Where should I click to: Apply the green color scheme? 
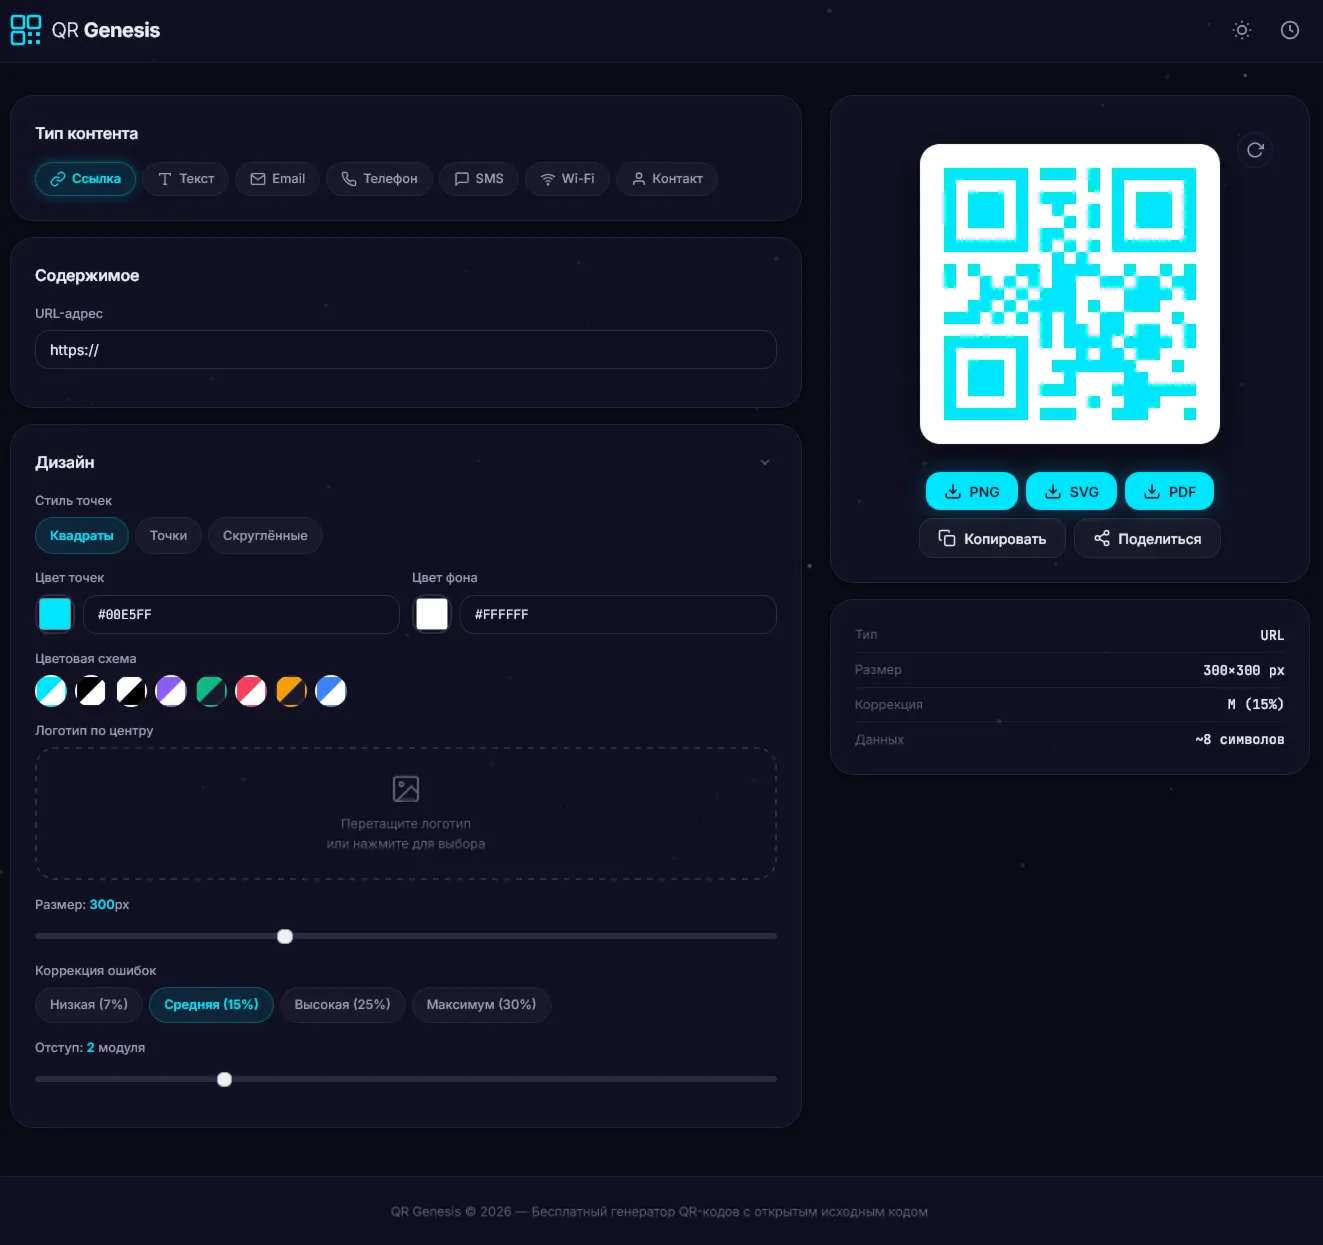[x=211, y=691]
